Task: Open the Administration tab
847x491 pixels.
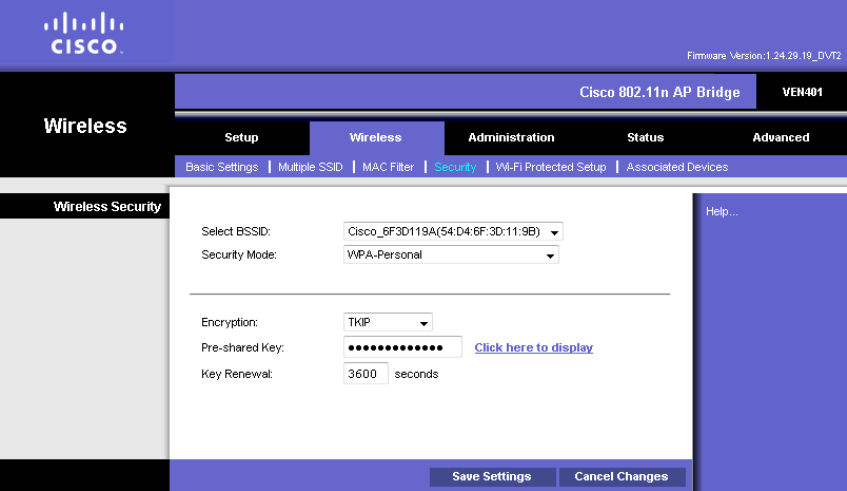Action: [x=511, y=137]
